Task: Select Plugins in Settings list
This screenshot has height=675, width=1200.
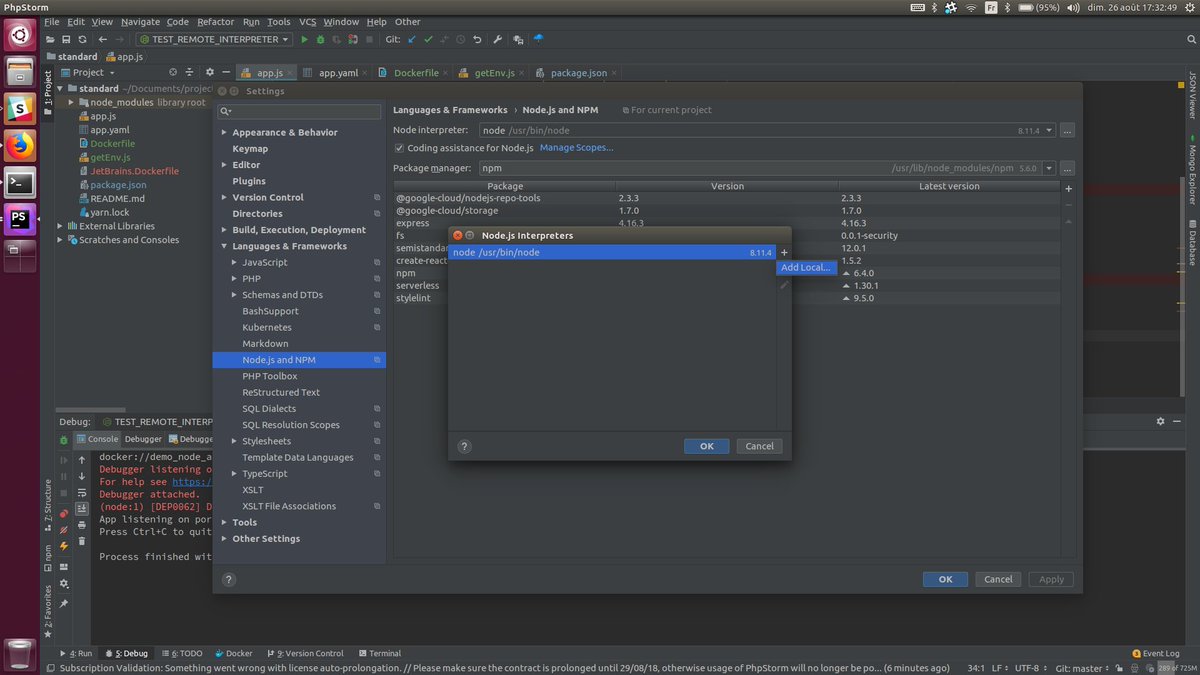Action: (x=249, y=181)
